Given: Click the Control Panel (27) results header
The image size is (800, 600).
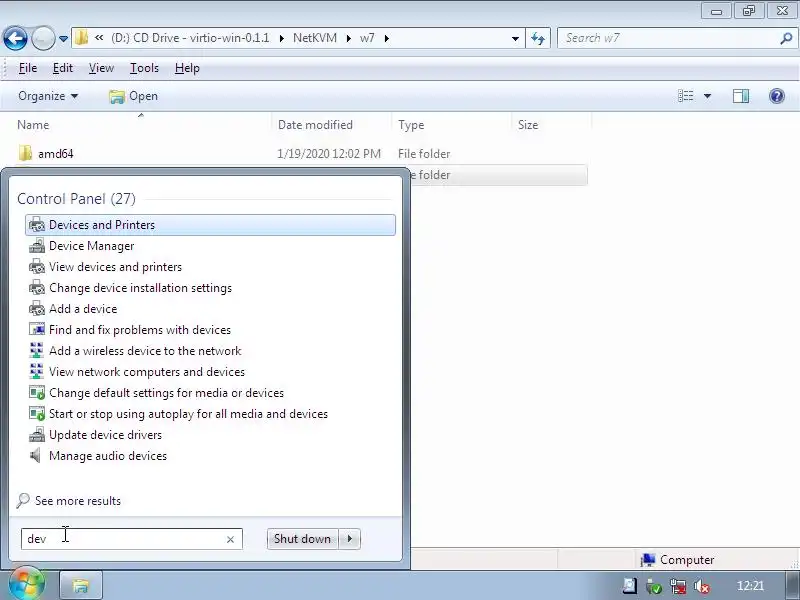Looking at the screenshot, I should [x=77, y=198].
